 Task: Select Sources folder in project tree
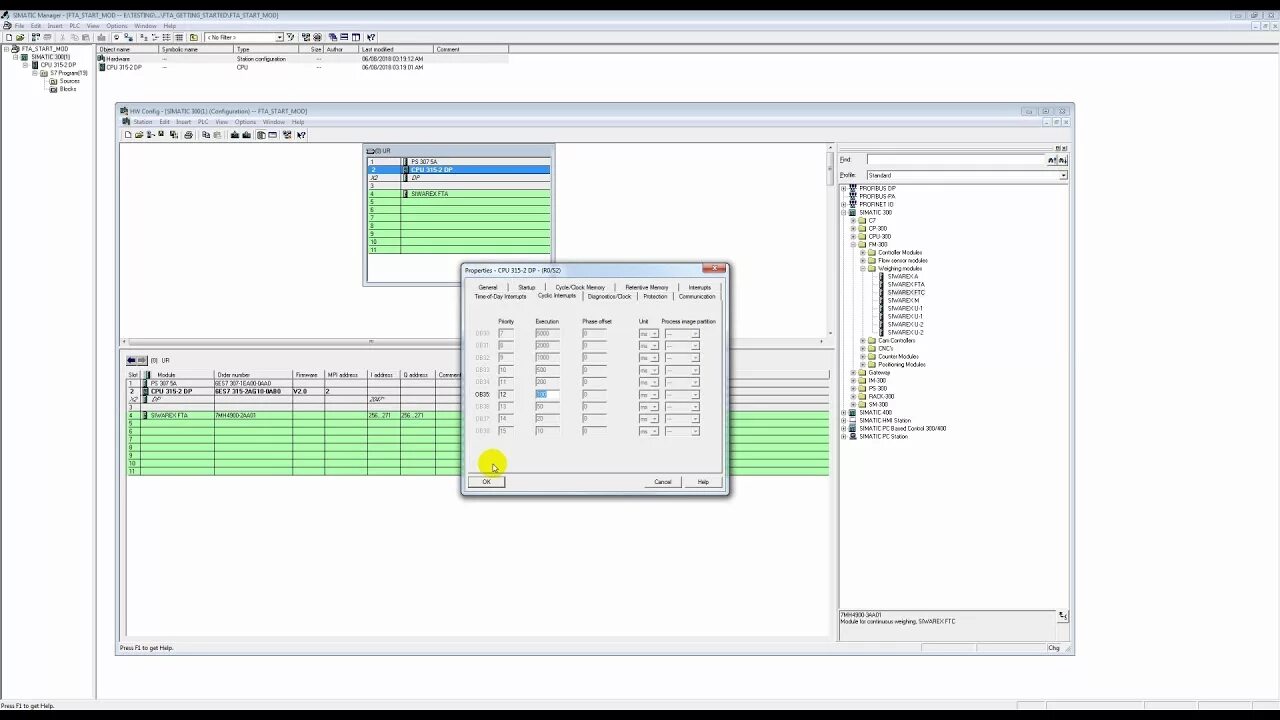69,81
